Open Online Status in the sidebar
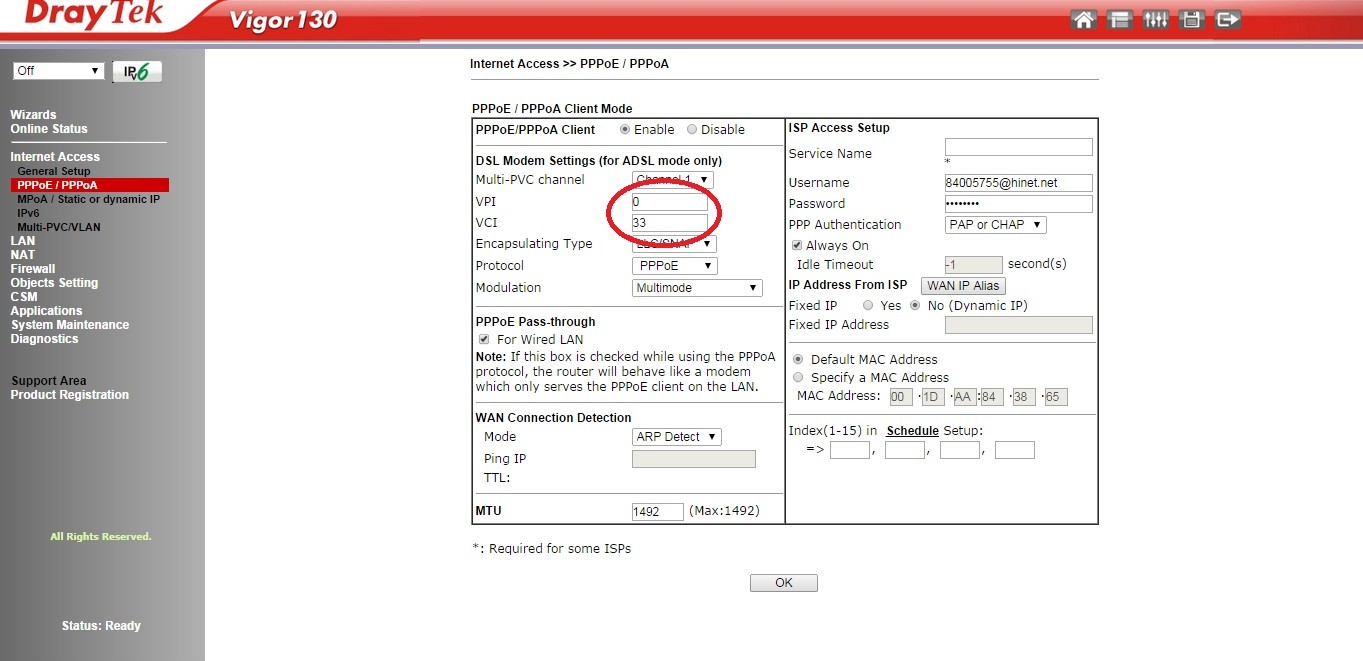 tap(49, 129)
